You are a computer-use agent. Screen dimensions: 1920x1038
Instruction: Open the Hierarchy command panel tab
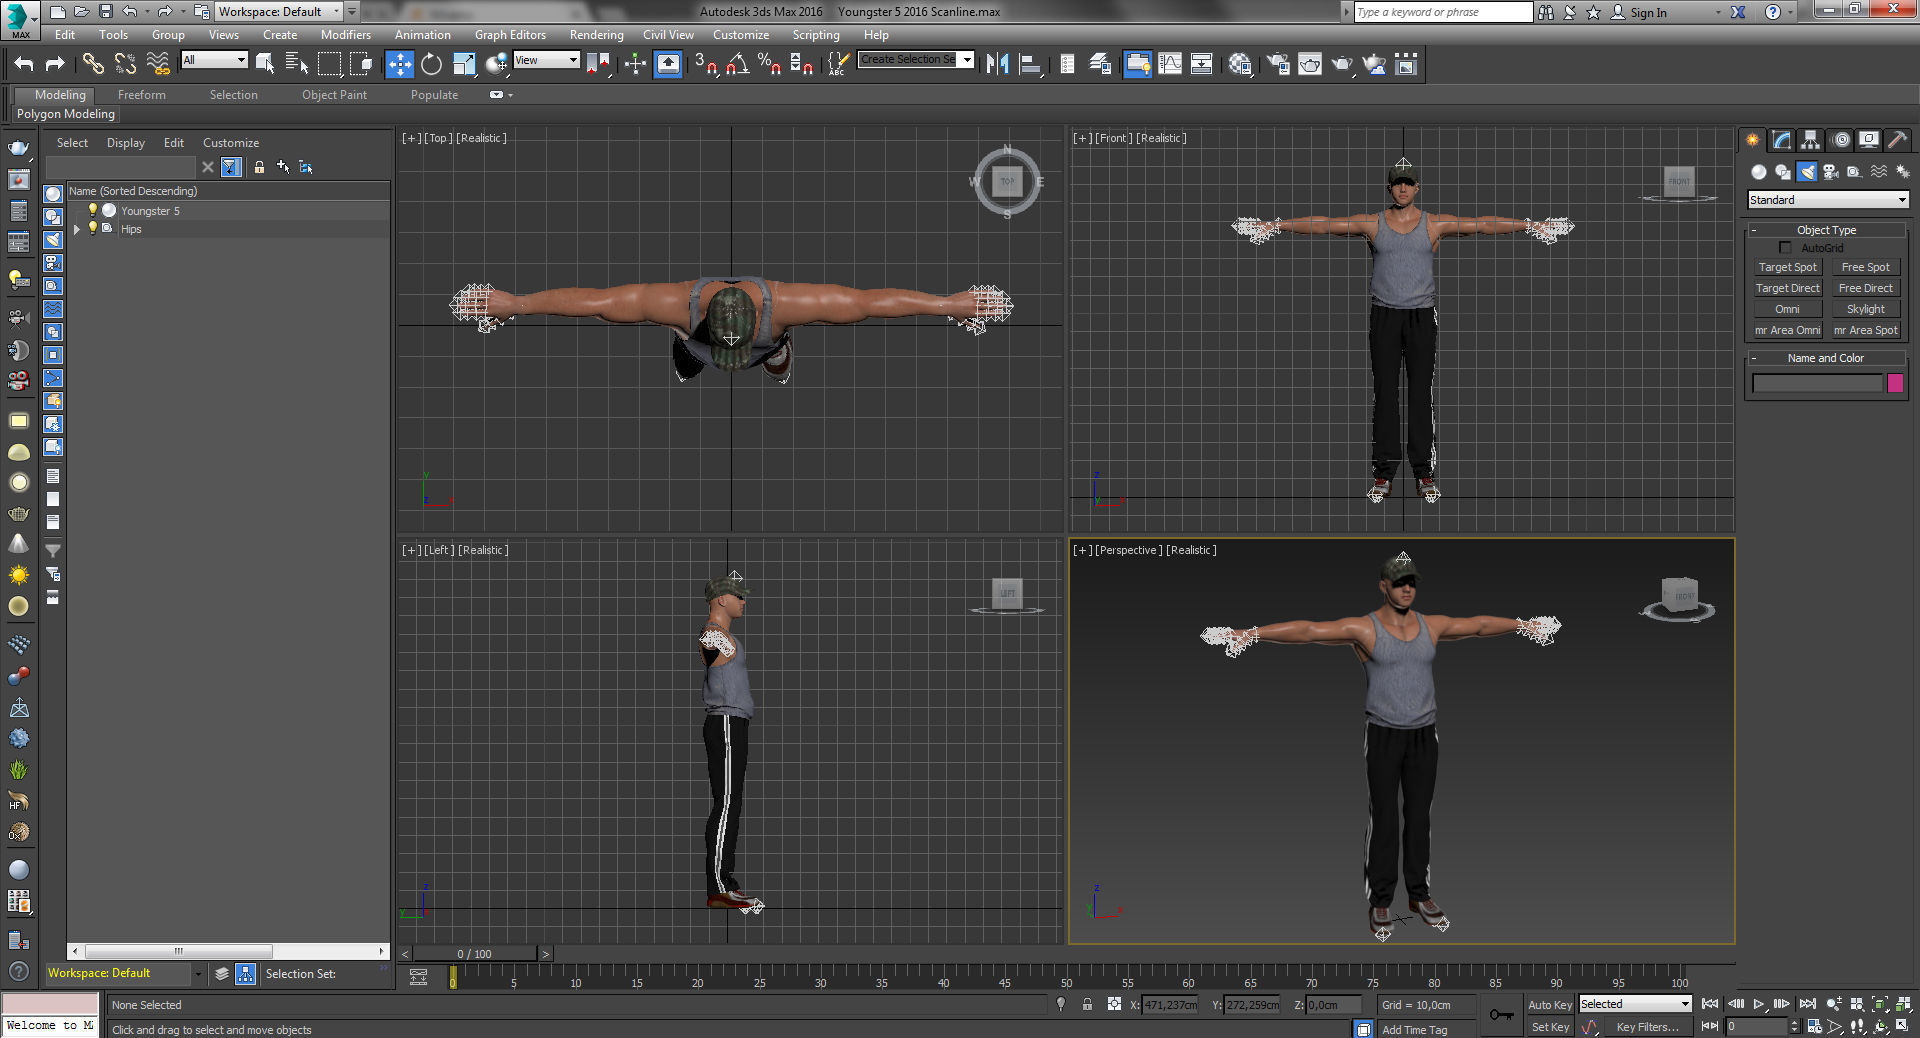(1810, 140)
